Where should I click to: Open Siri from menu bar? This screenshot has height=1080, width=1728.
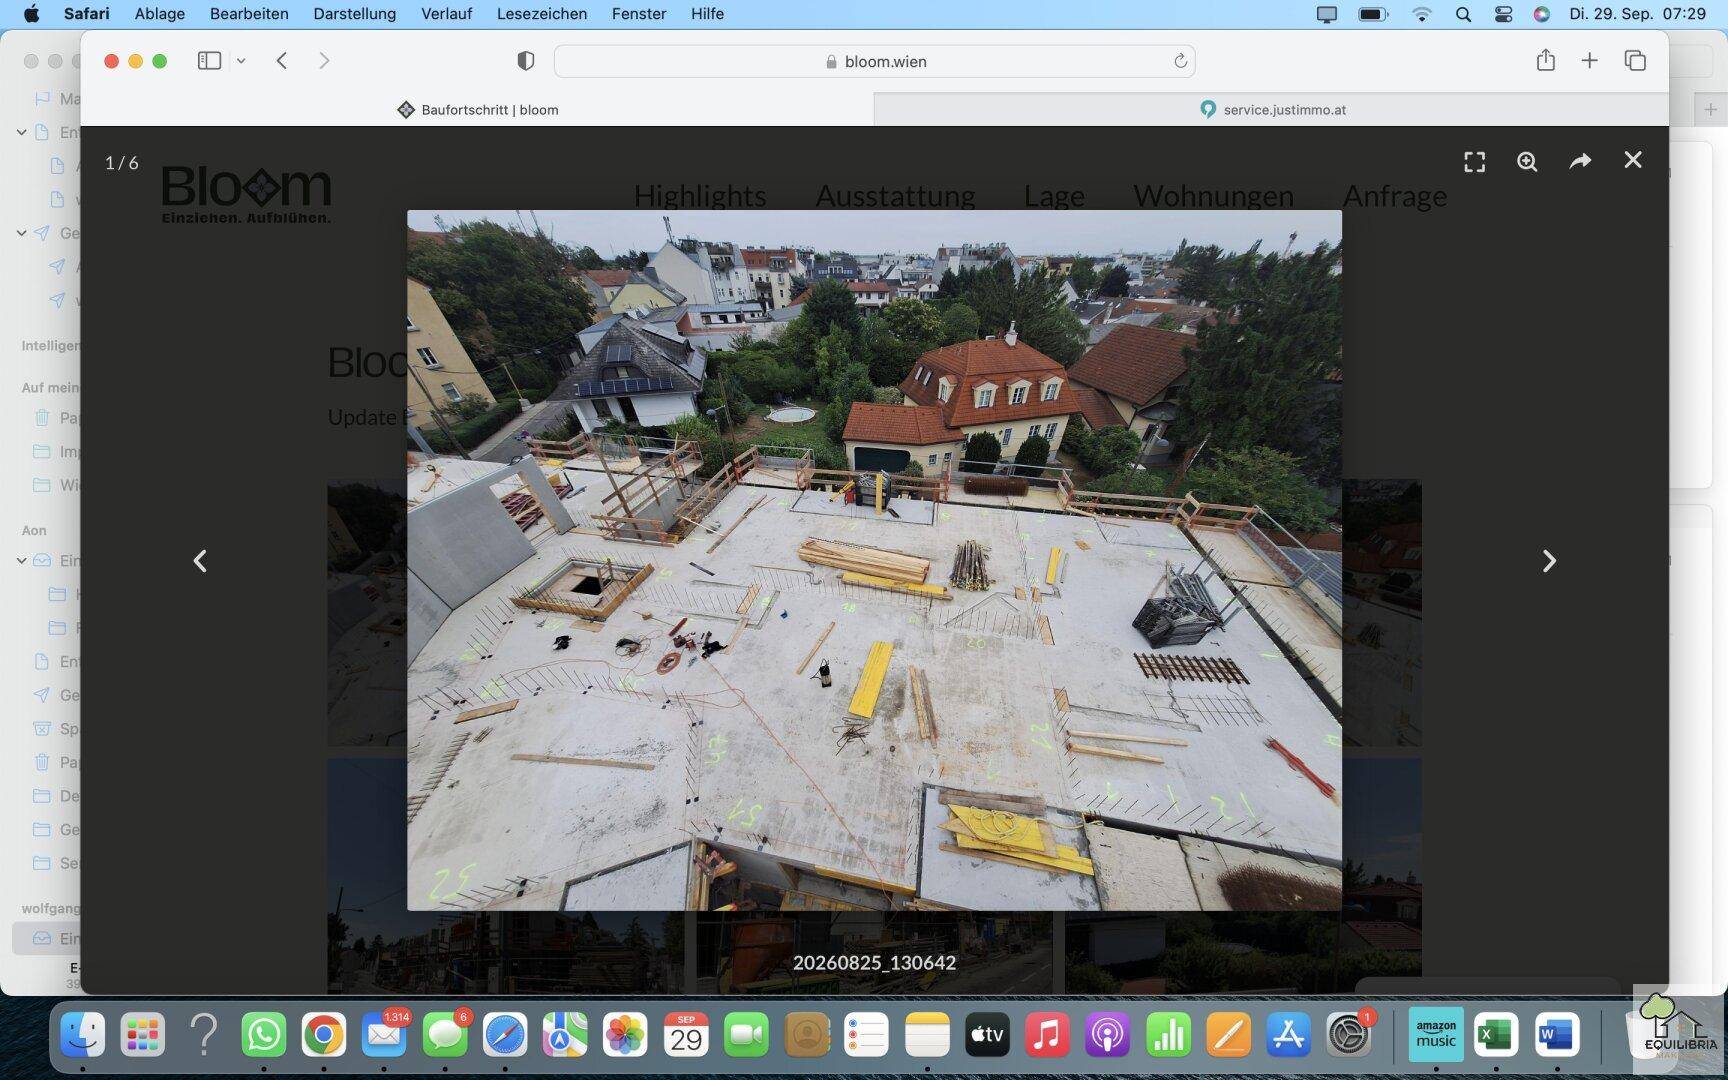click(x=1541, y=14)
